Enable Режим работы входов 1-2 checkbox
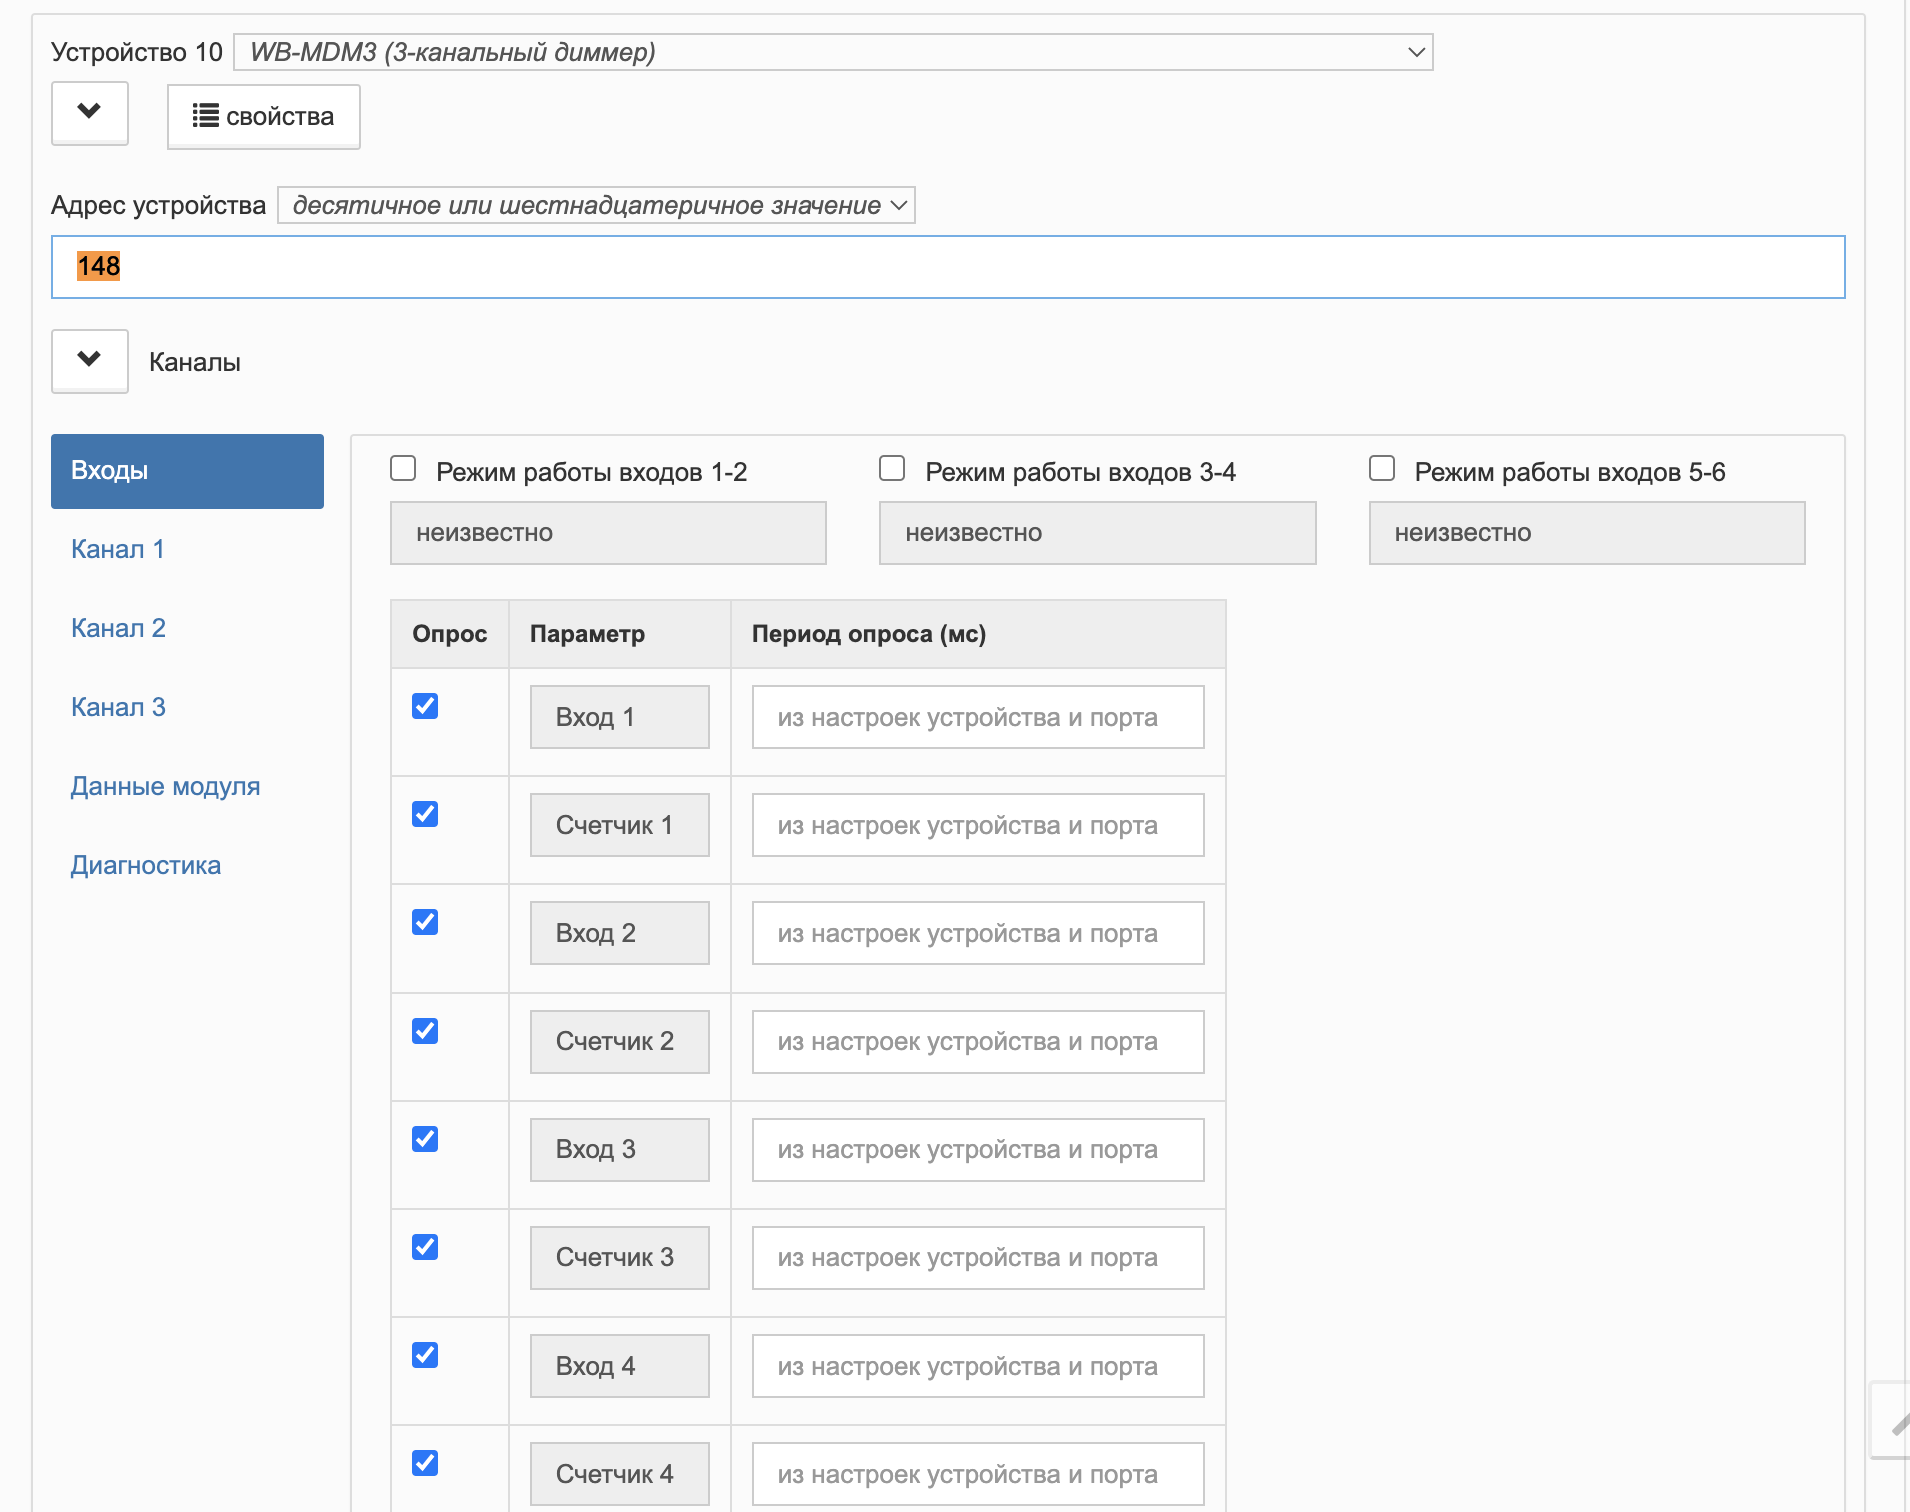 click(x=403, y=468)
